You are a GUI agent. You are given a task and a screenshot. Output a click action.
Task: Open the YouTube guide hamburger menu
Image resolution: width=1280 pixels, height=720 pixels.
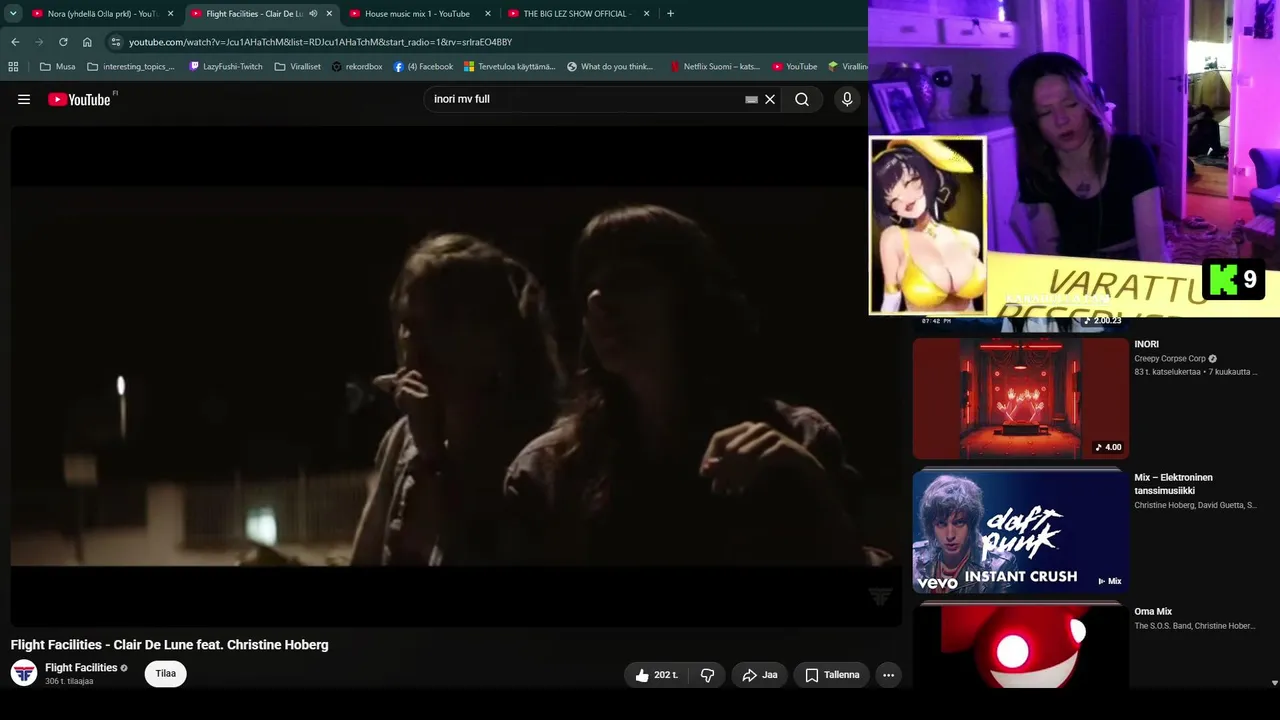[24, 99]
